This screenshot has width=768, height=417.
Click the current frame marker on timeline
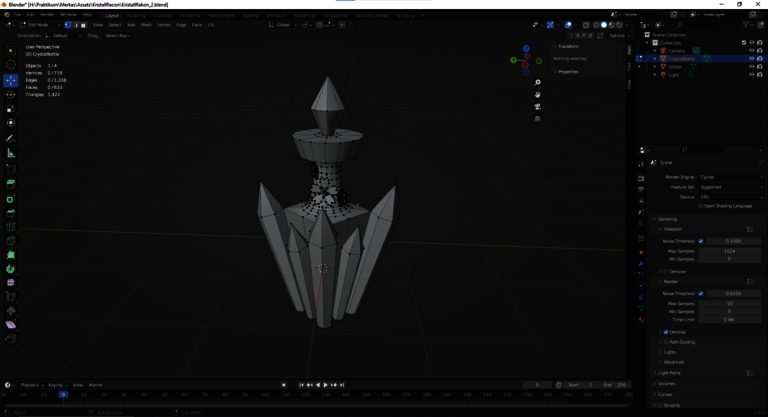click(x=63, y=394)
